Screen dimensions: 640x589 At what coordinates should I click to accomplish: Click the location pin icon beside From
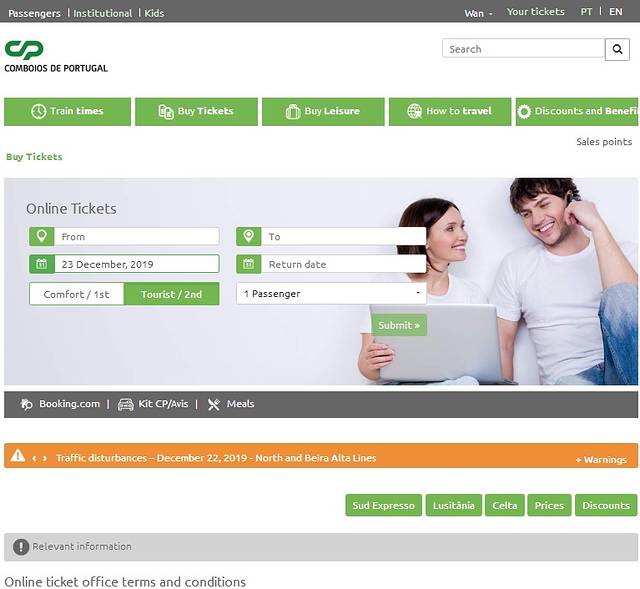41,237
